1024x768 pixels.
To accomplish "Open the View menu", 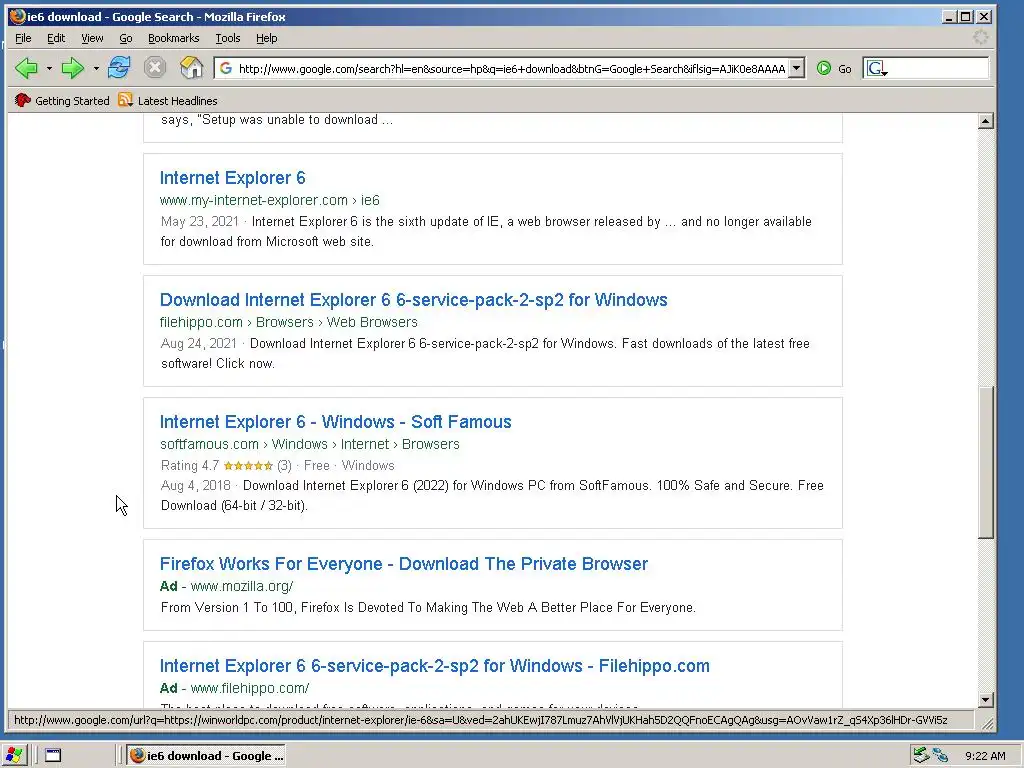I will (92, 39).
